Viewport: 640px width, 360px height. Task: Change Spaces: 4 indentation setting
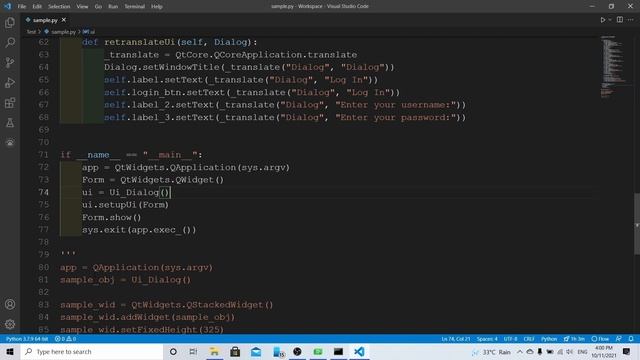click(487, 339)
